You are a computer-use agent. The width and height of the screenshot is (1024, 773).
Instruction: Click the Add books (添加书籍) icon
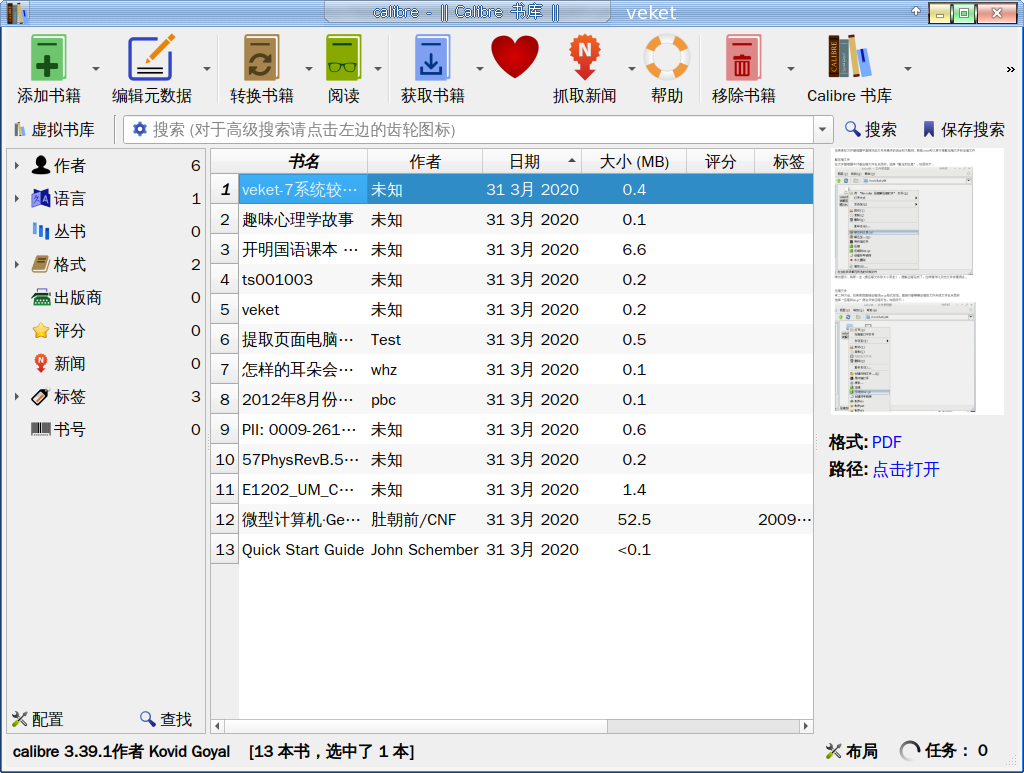[x=48, y=59]
